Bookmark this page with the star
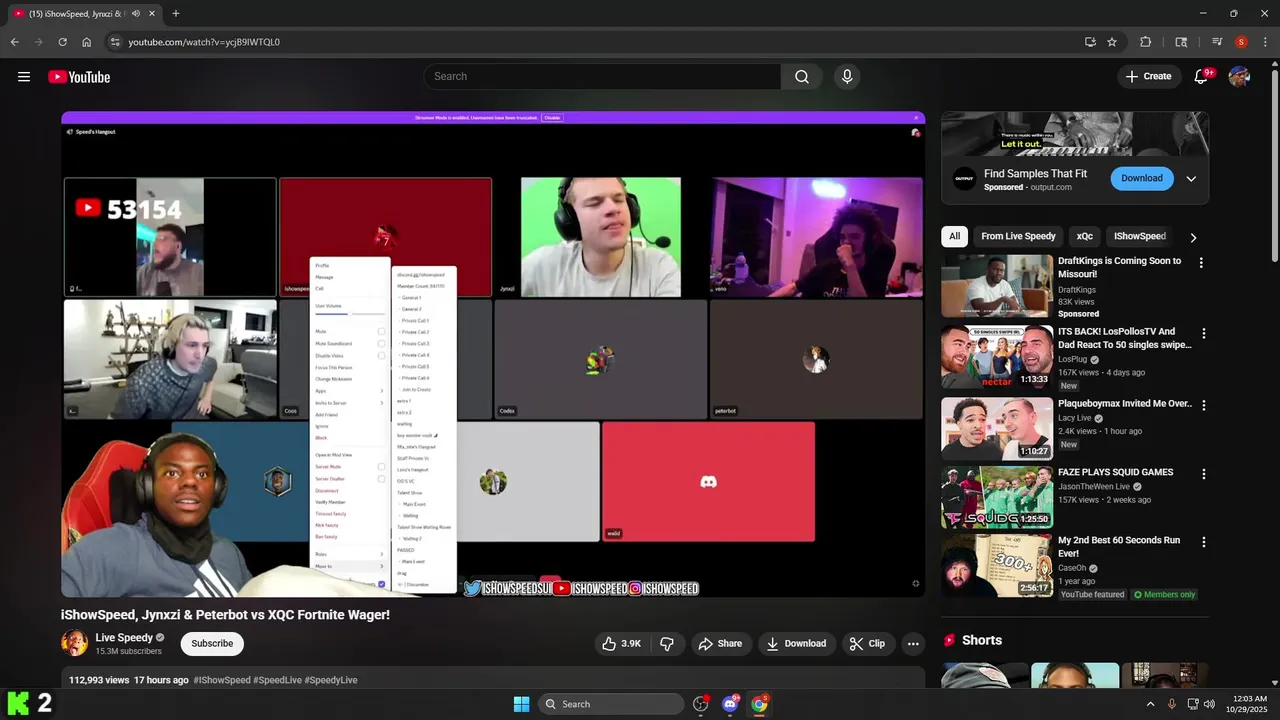Screen dimensions: 1280x720 coord(1112,42)
